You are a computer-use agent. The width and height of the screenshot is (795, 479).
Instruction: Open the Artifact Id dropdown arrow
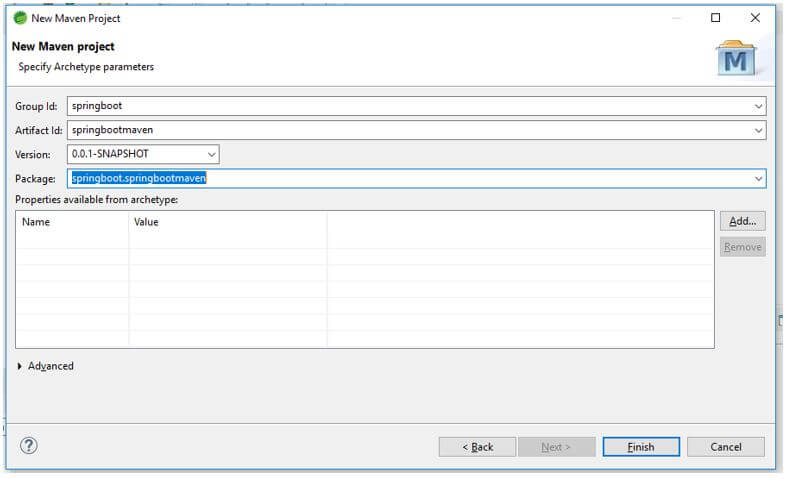tap(758, 131)
